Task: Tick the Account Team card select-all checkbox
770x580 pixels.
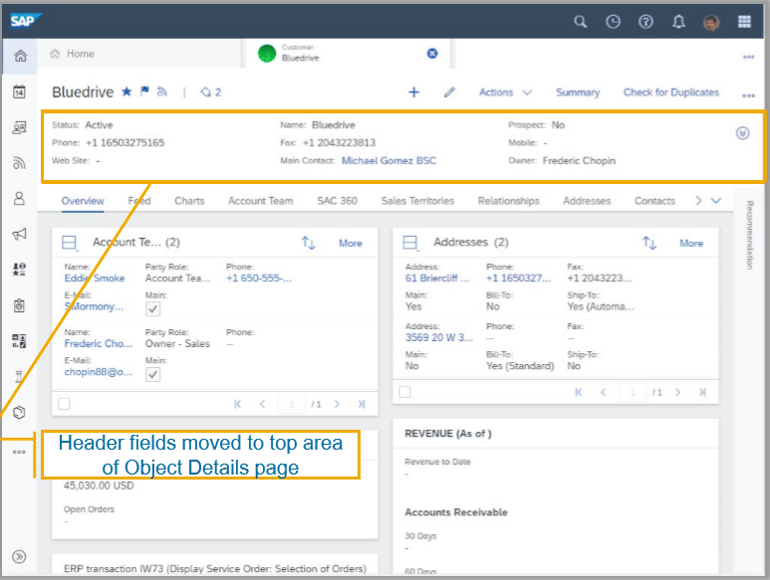Action: coord(64,404)
